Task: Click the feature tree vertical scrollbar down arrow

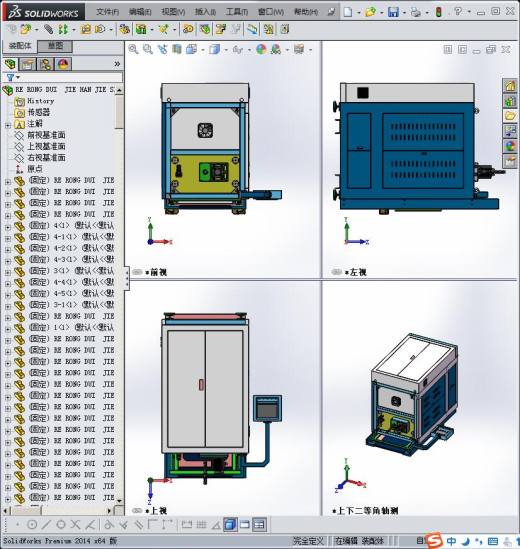Action: [x=119, y=501]
